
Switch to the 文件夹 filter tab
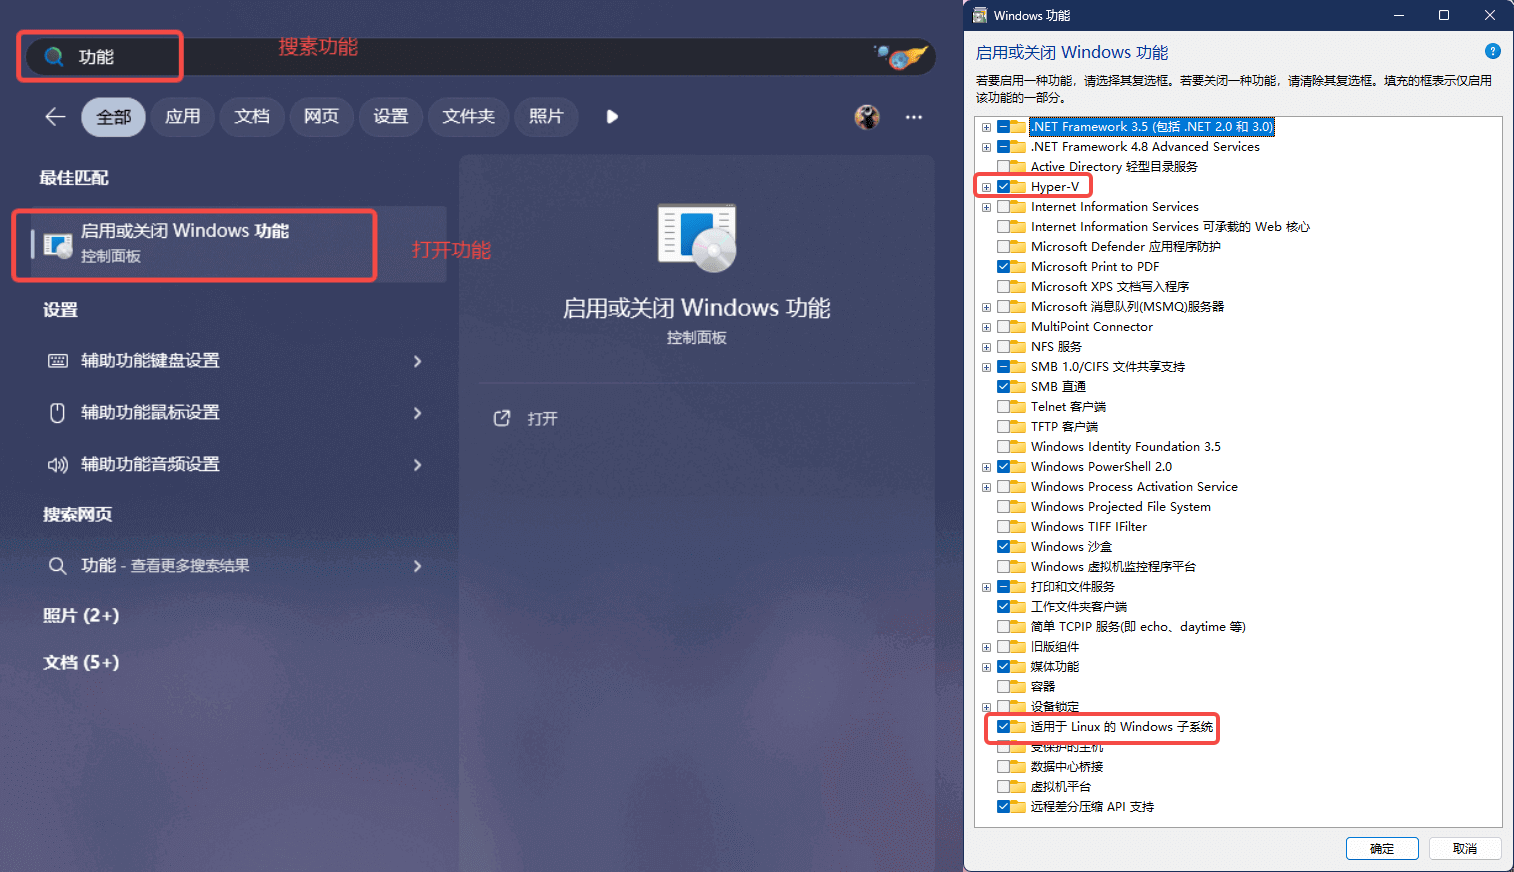469,117
